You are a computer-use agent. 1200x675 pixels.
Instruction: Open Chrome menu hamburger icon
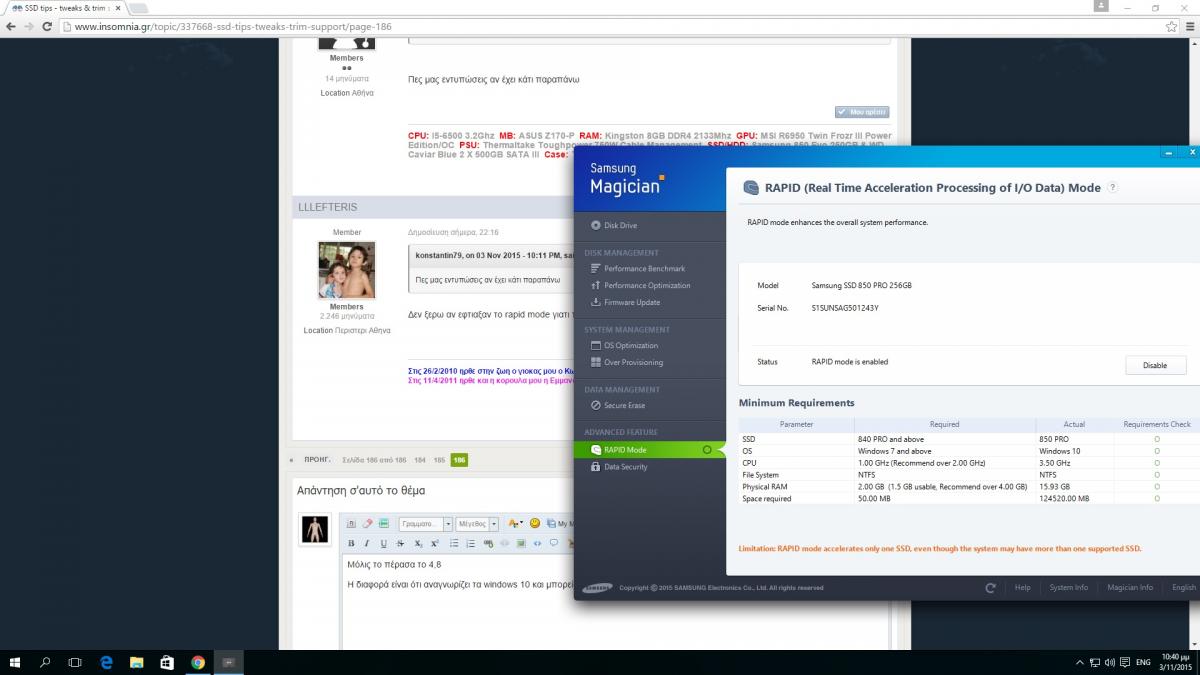1188,27
